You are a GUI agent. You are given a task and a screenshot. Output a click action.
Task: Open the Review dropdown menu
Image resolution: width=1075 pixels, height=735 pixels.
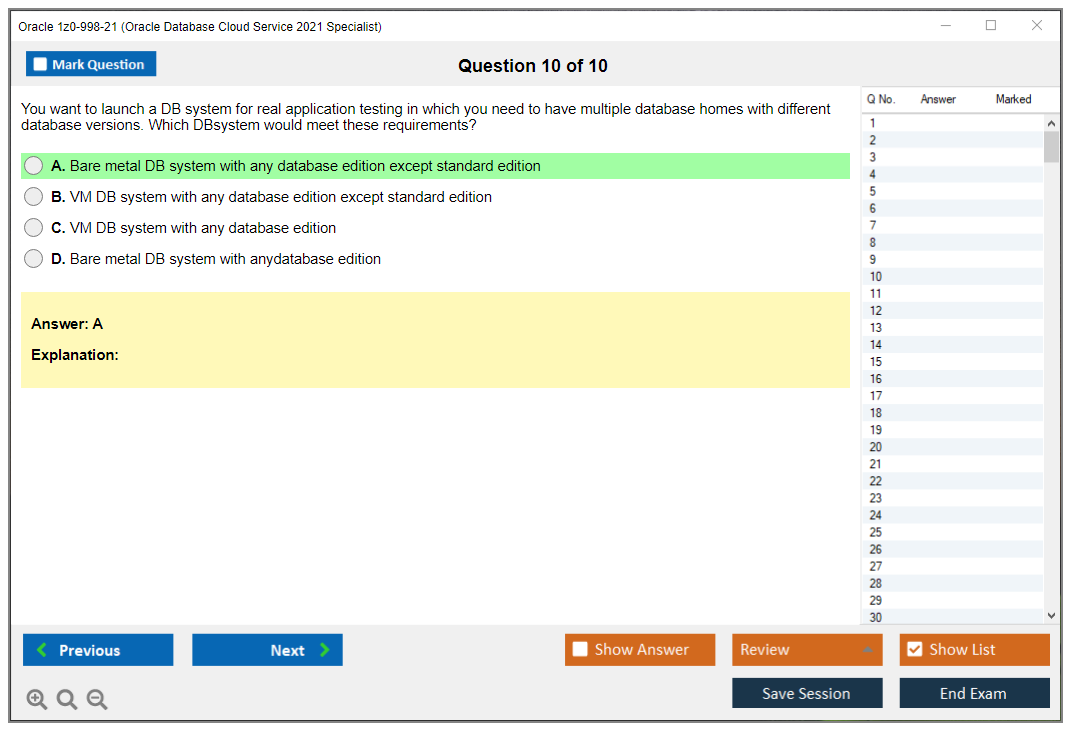806,650
